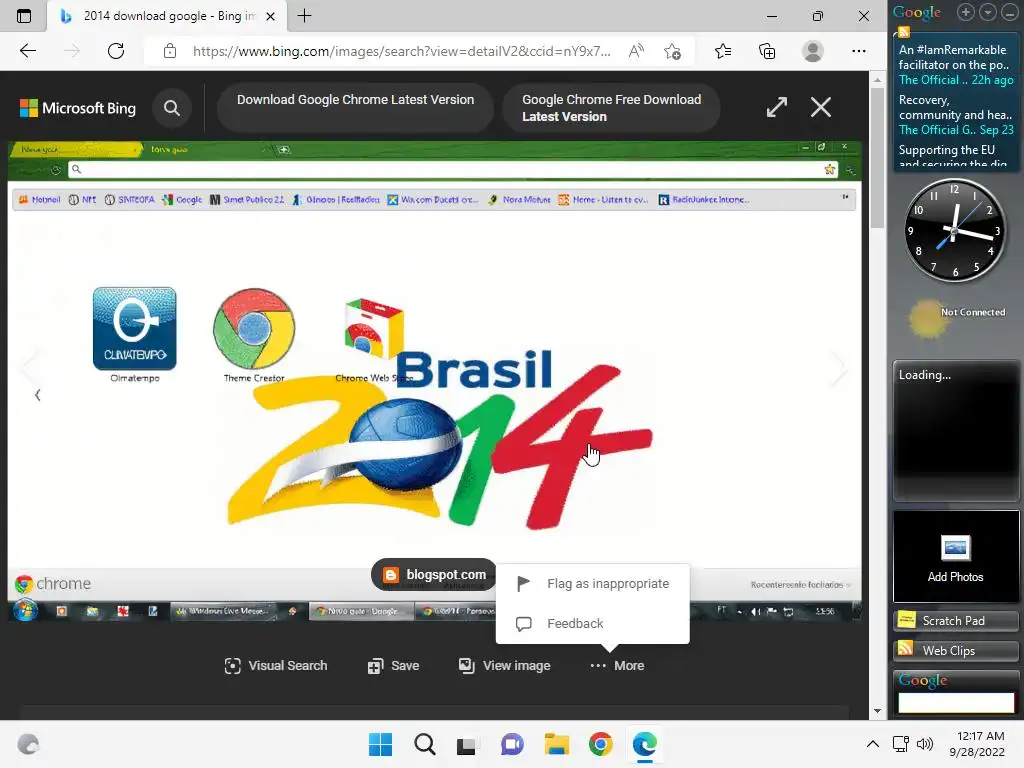Go to Microsoft Bing home logo
Image resolution: width=1024 pixels, height=768 pixels.
(x=78, y=108)
